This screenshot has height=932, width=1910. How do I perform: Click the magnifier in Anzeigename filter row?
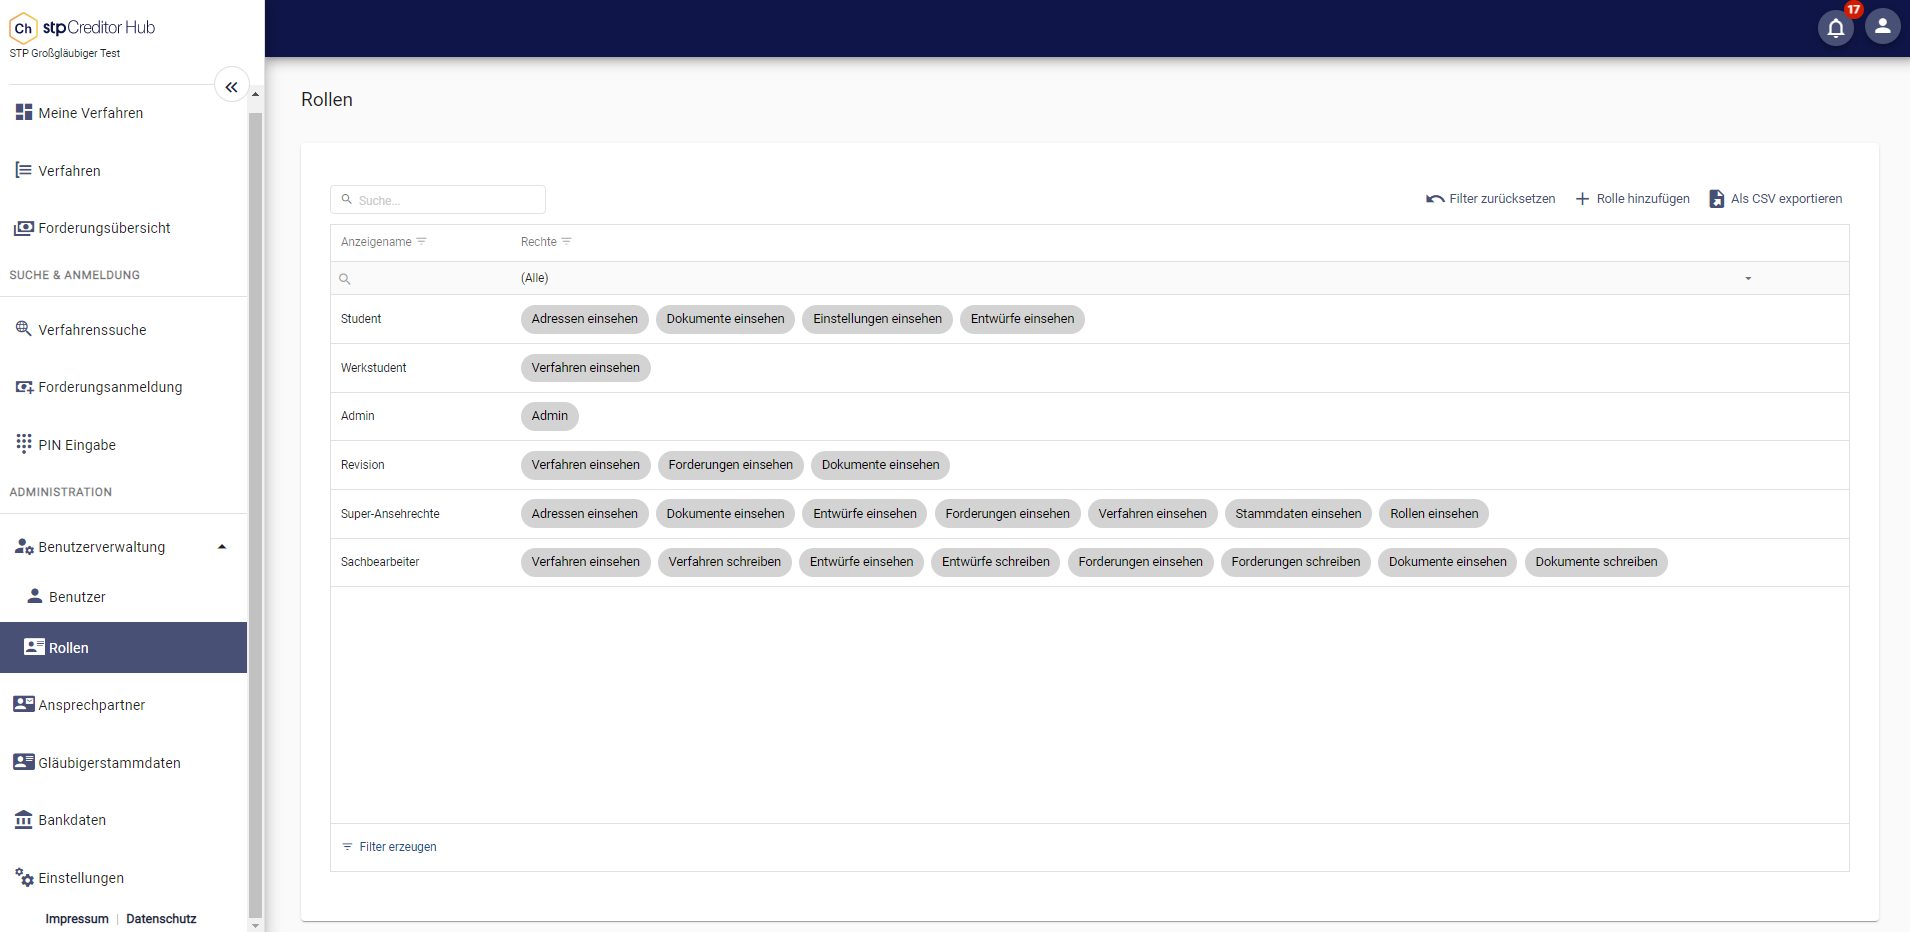click(345, 279)
